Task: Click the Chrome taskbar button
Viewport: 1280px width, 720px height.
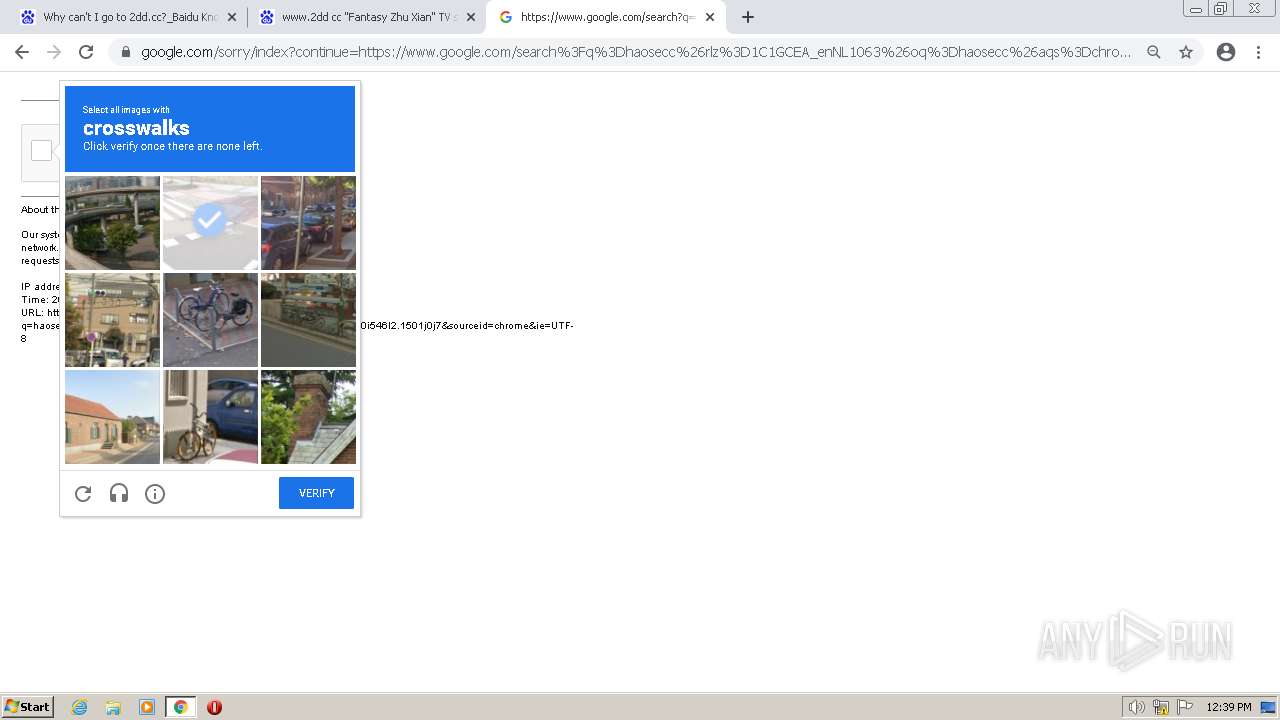Action: (x=180, y=707)
